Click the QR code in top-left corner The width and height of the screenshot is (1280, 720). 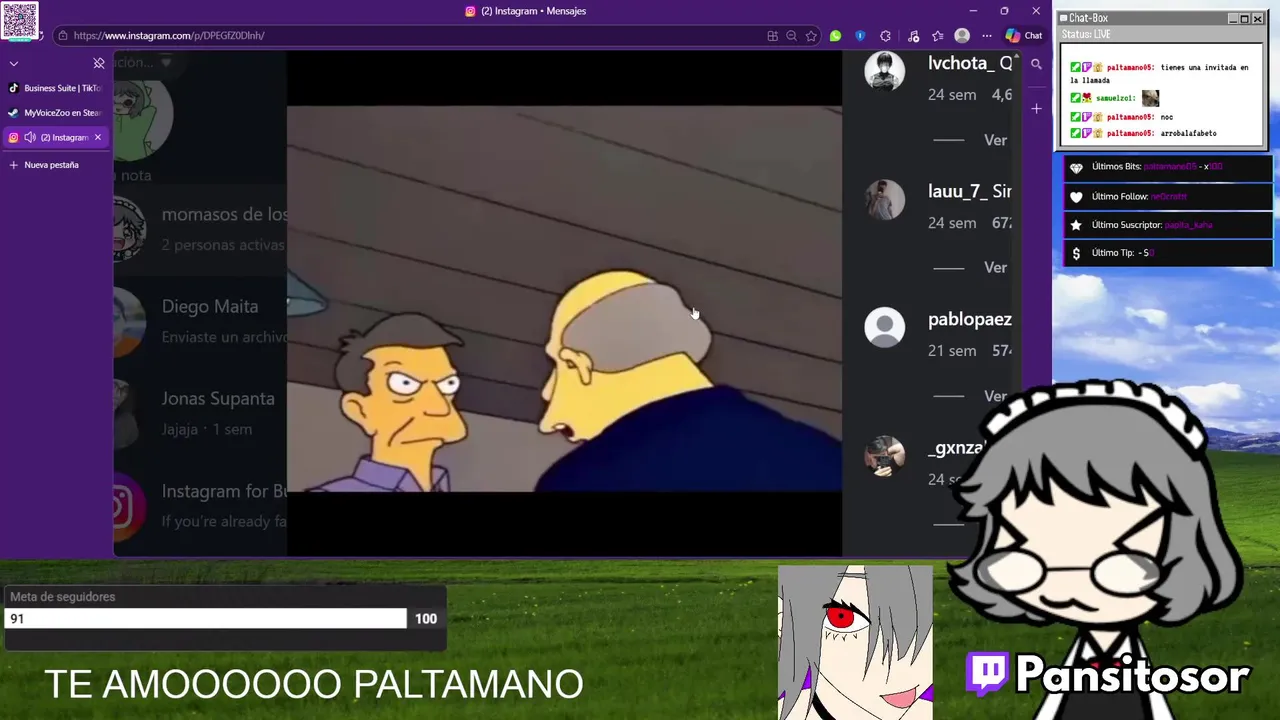pyautogui.click(x=20, y=20)
